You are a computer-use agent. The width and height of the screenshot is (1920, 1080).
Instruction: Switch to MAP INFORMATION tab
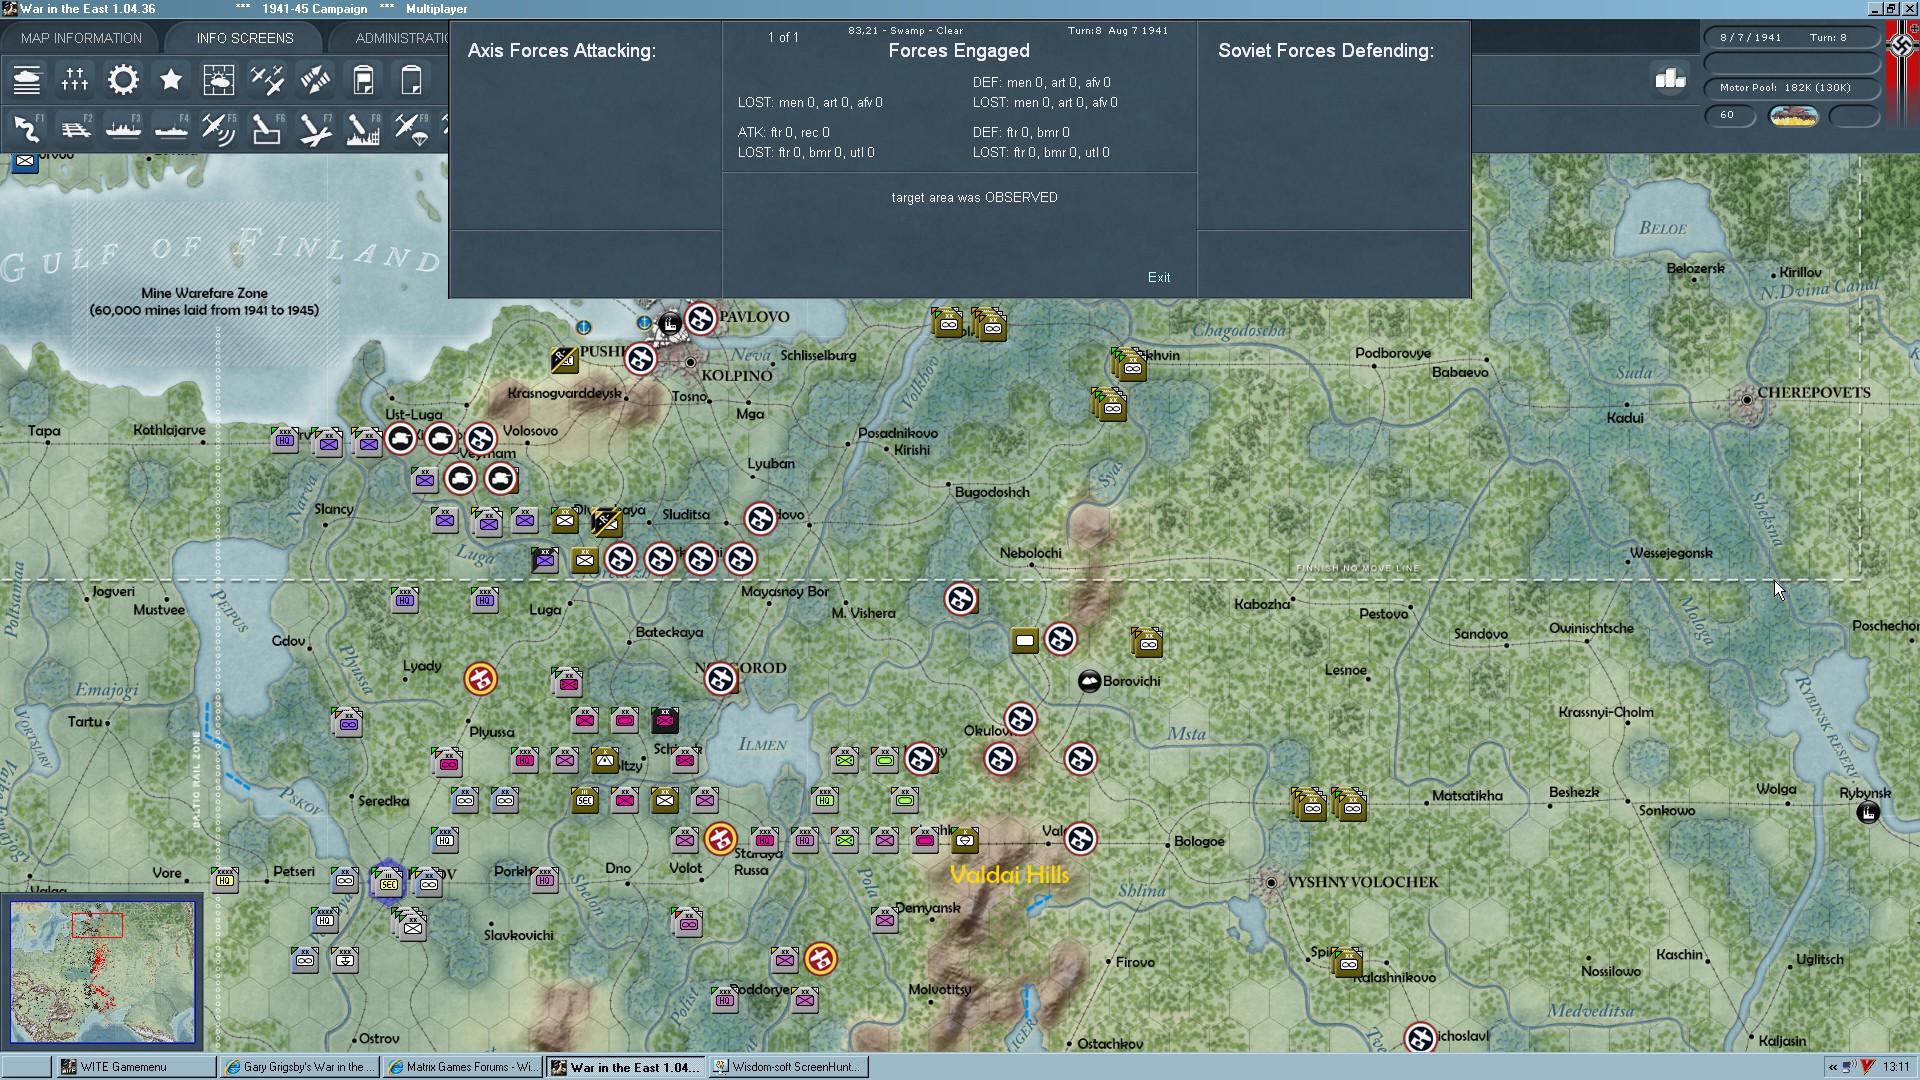[81, 38]
